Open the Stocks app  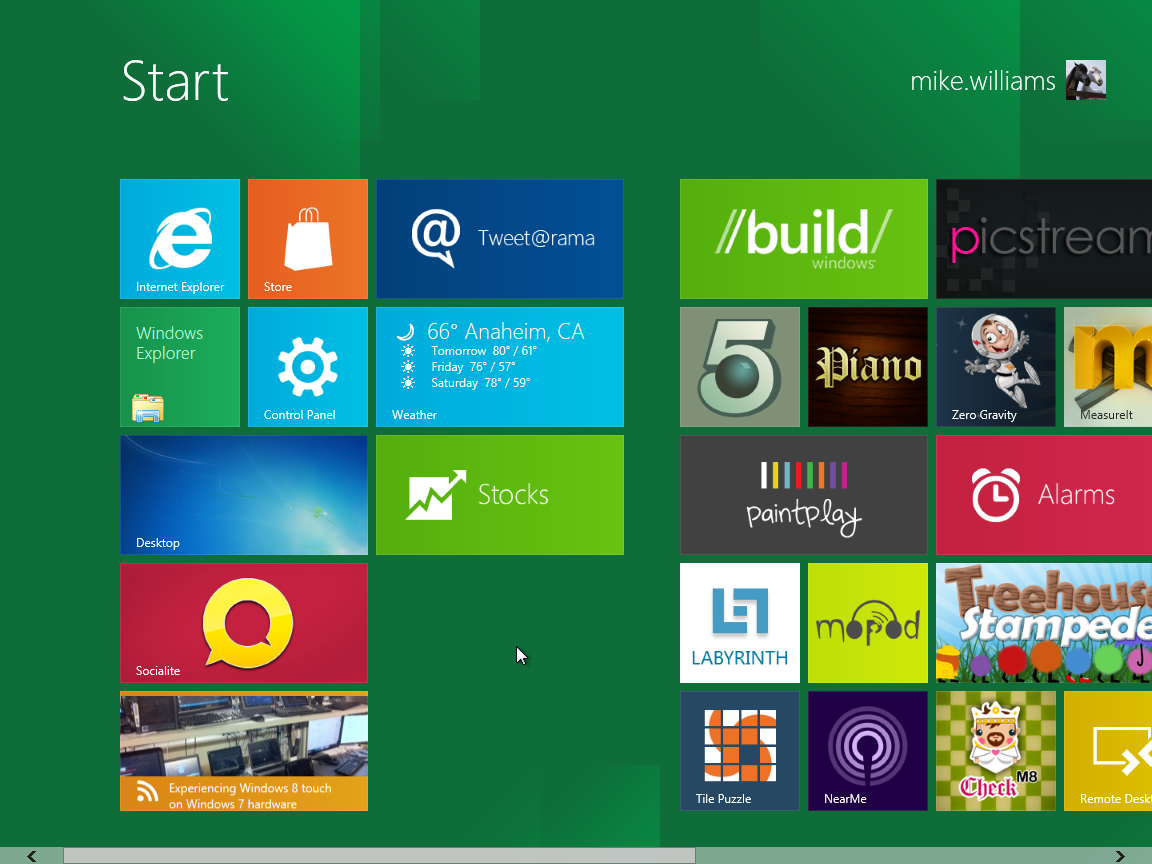point(500,495)
